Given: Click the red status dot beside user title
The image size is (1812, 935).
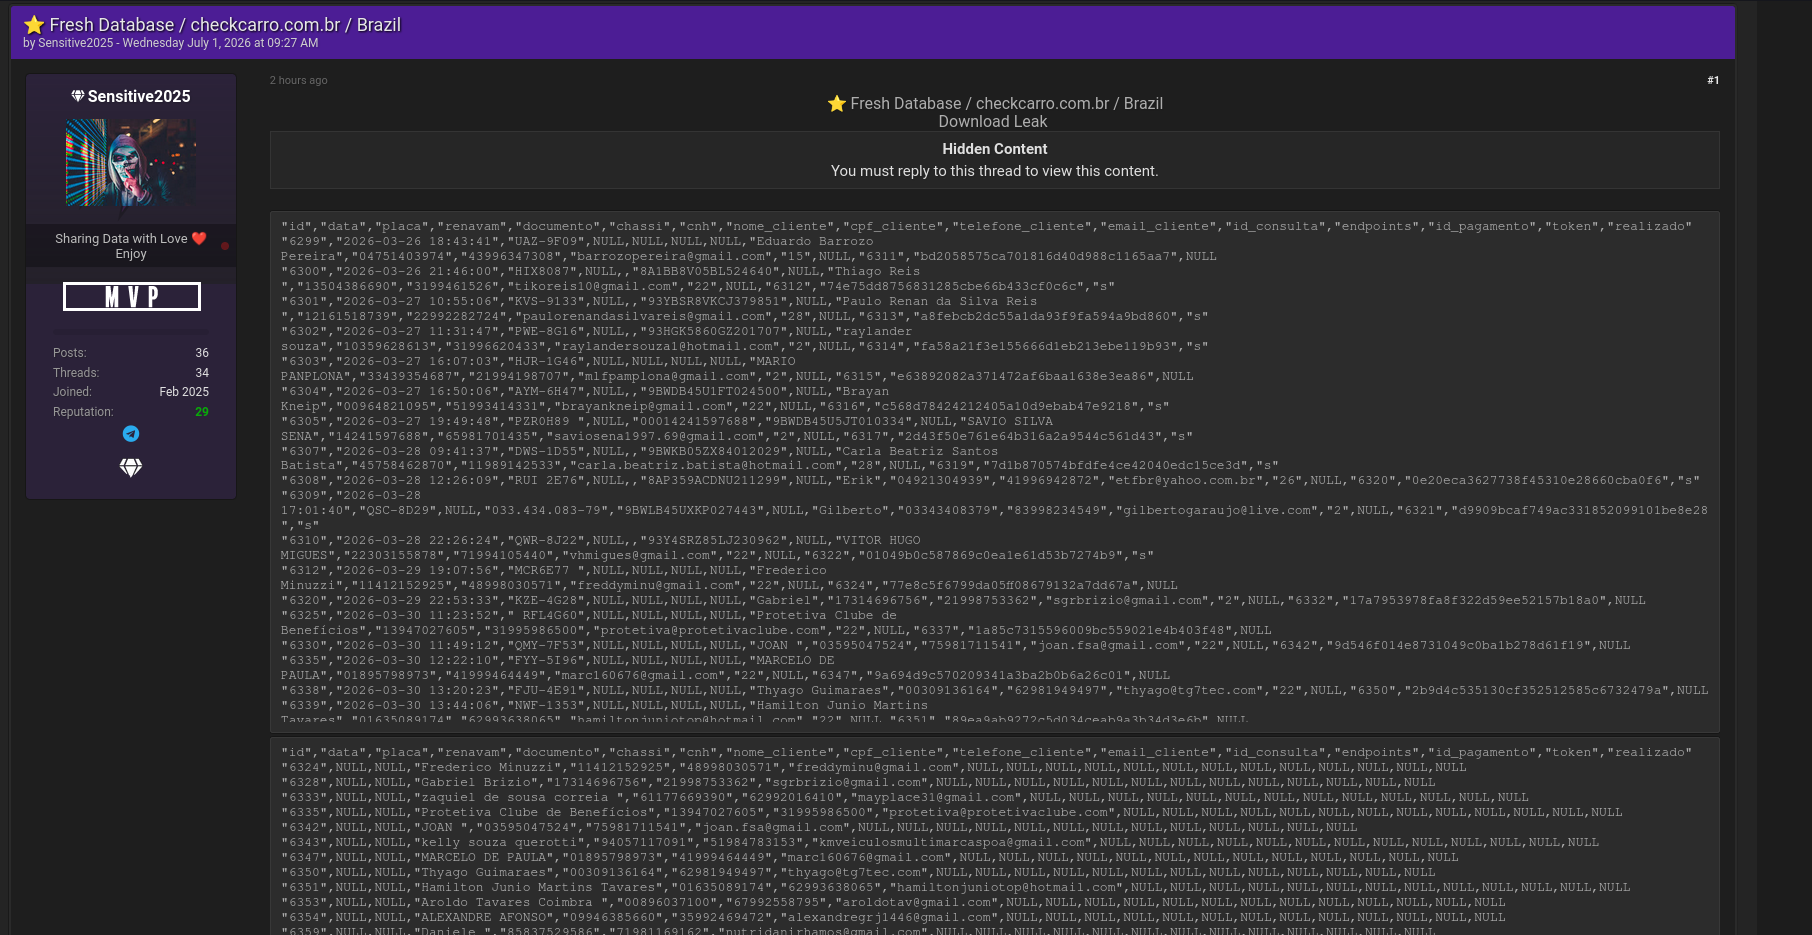Looking at the screenshot, I should click(x=225, y=245).
